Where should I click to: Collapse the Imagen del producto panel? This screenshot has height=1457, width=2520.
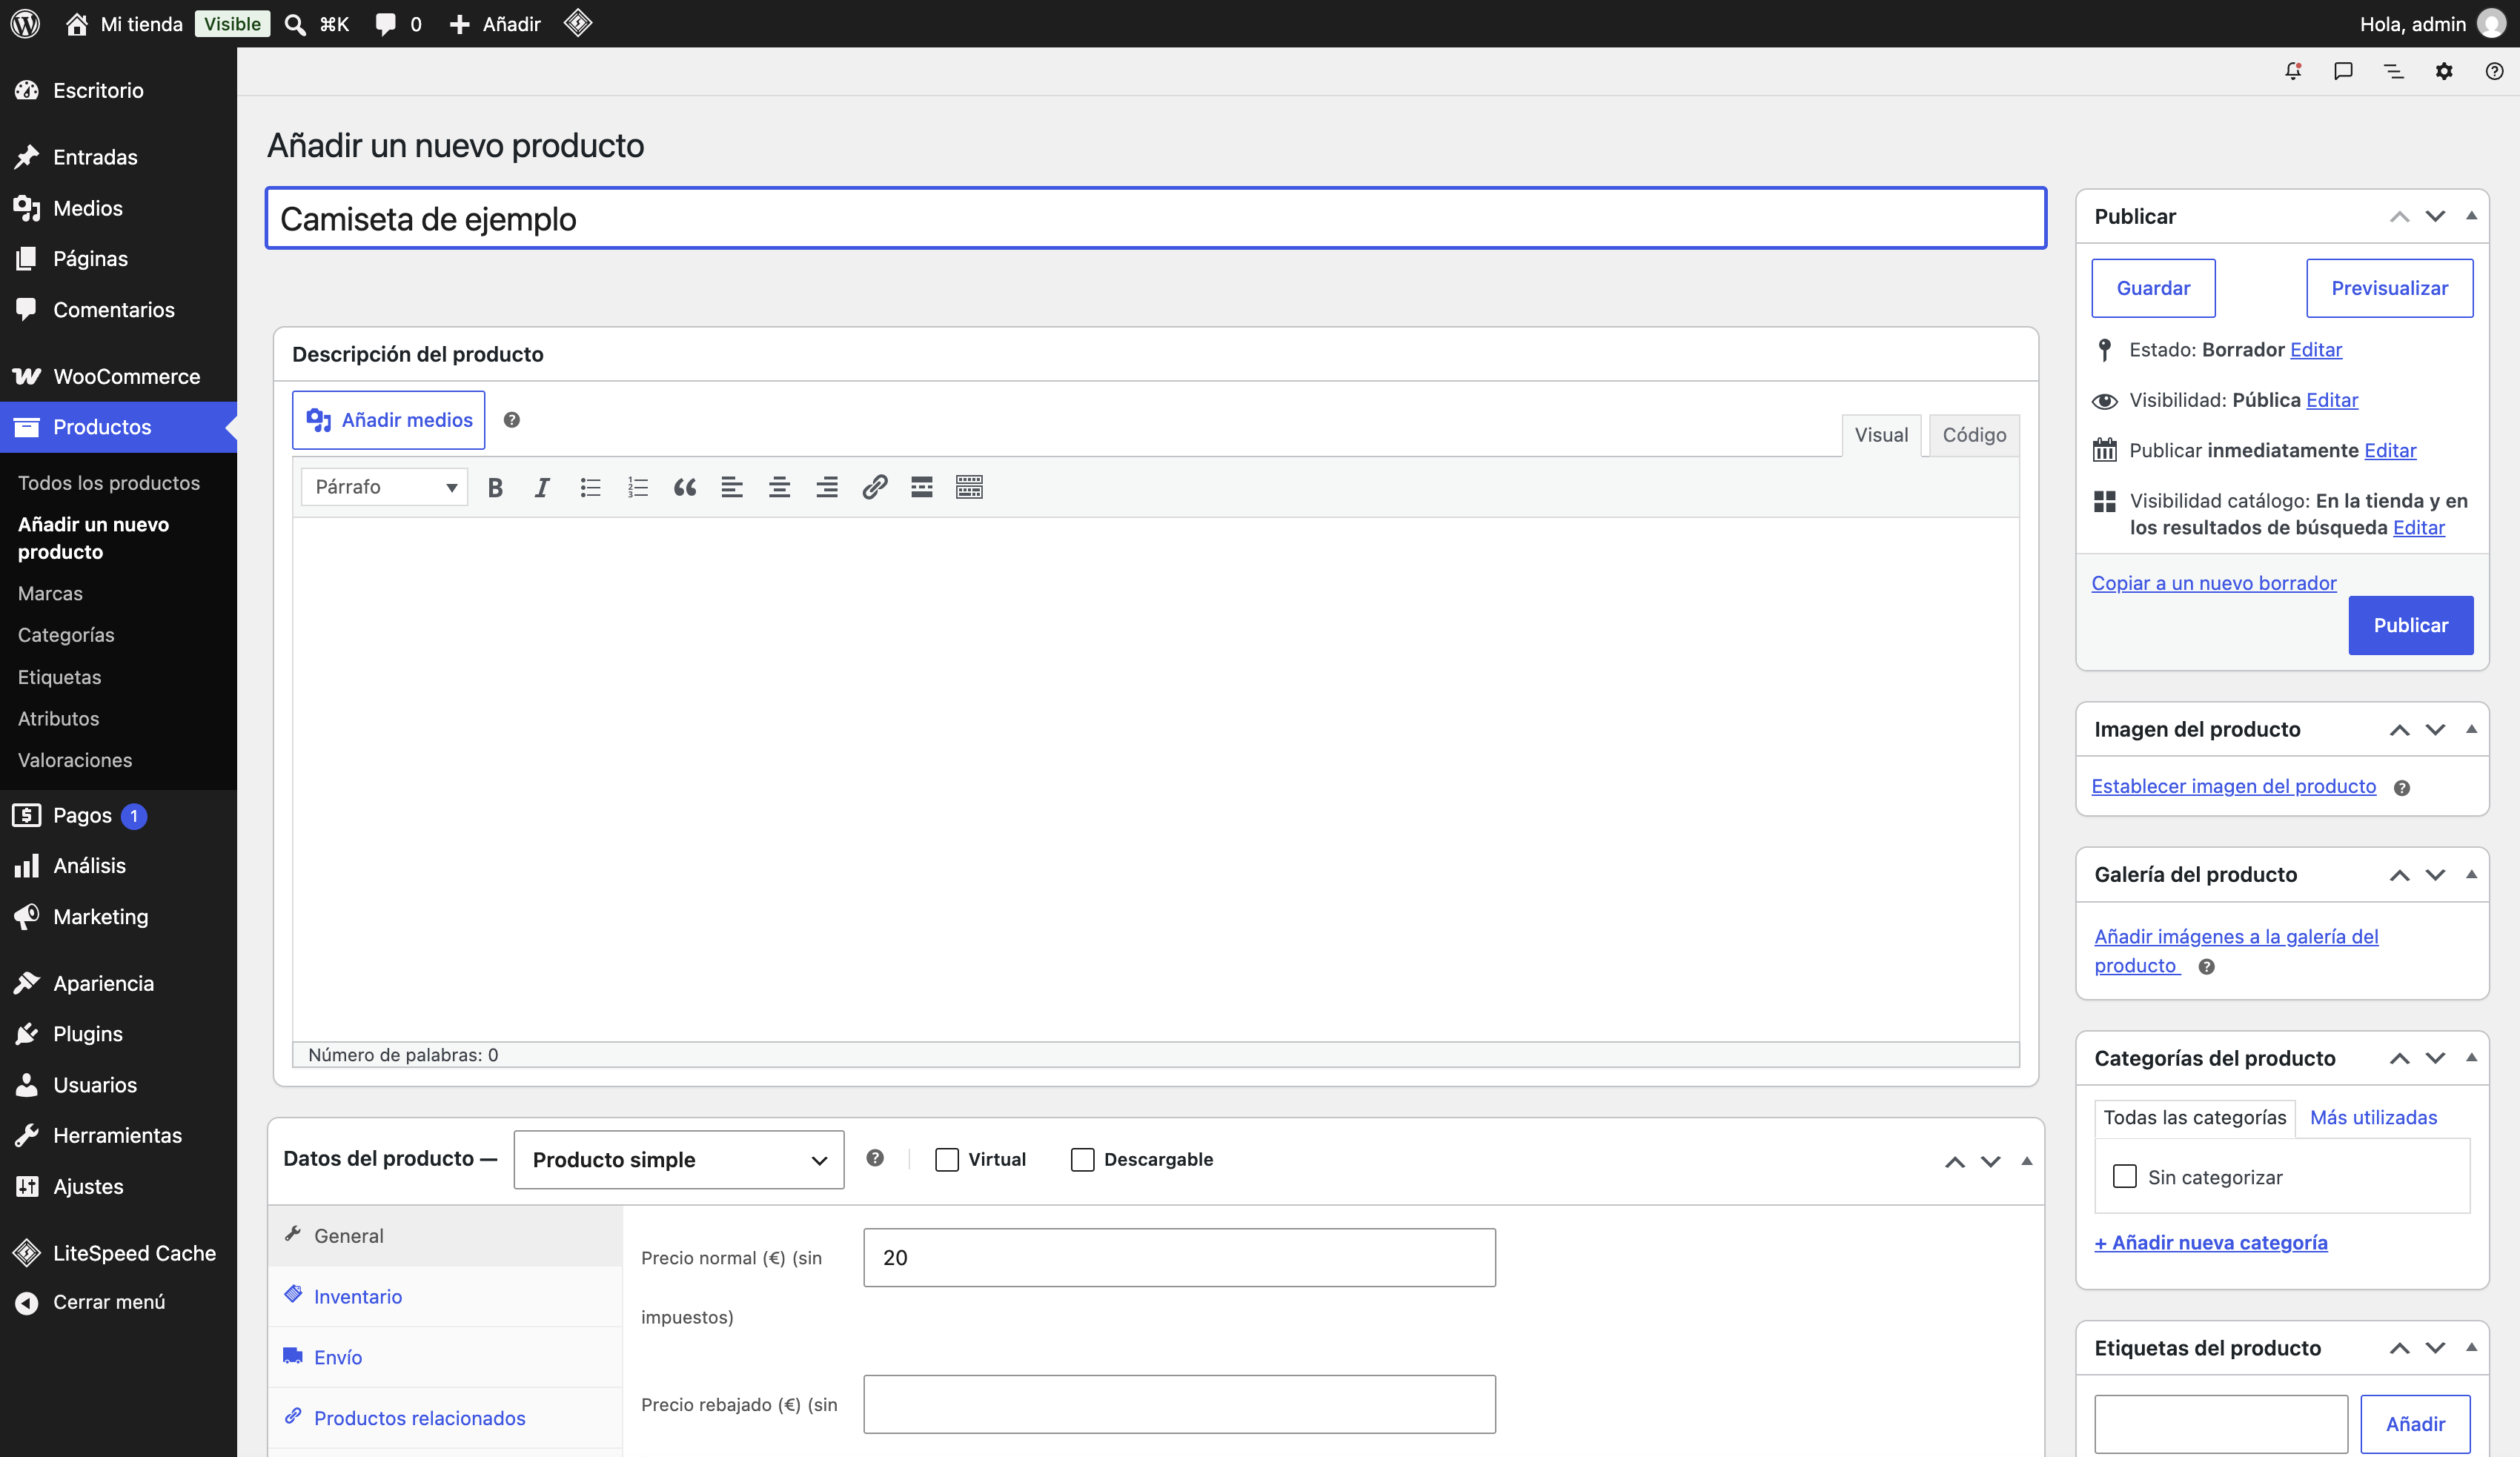[x=2471, y=729]
